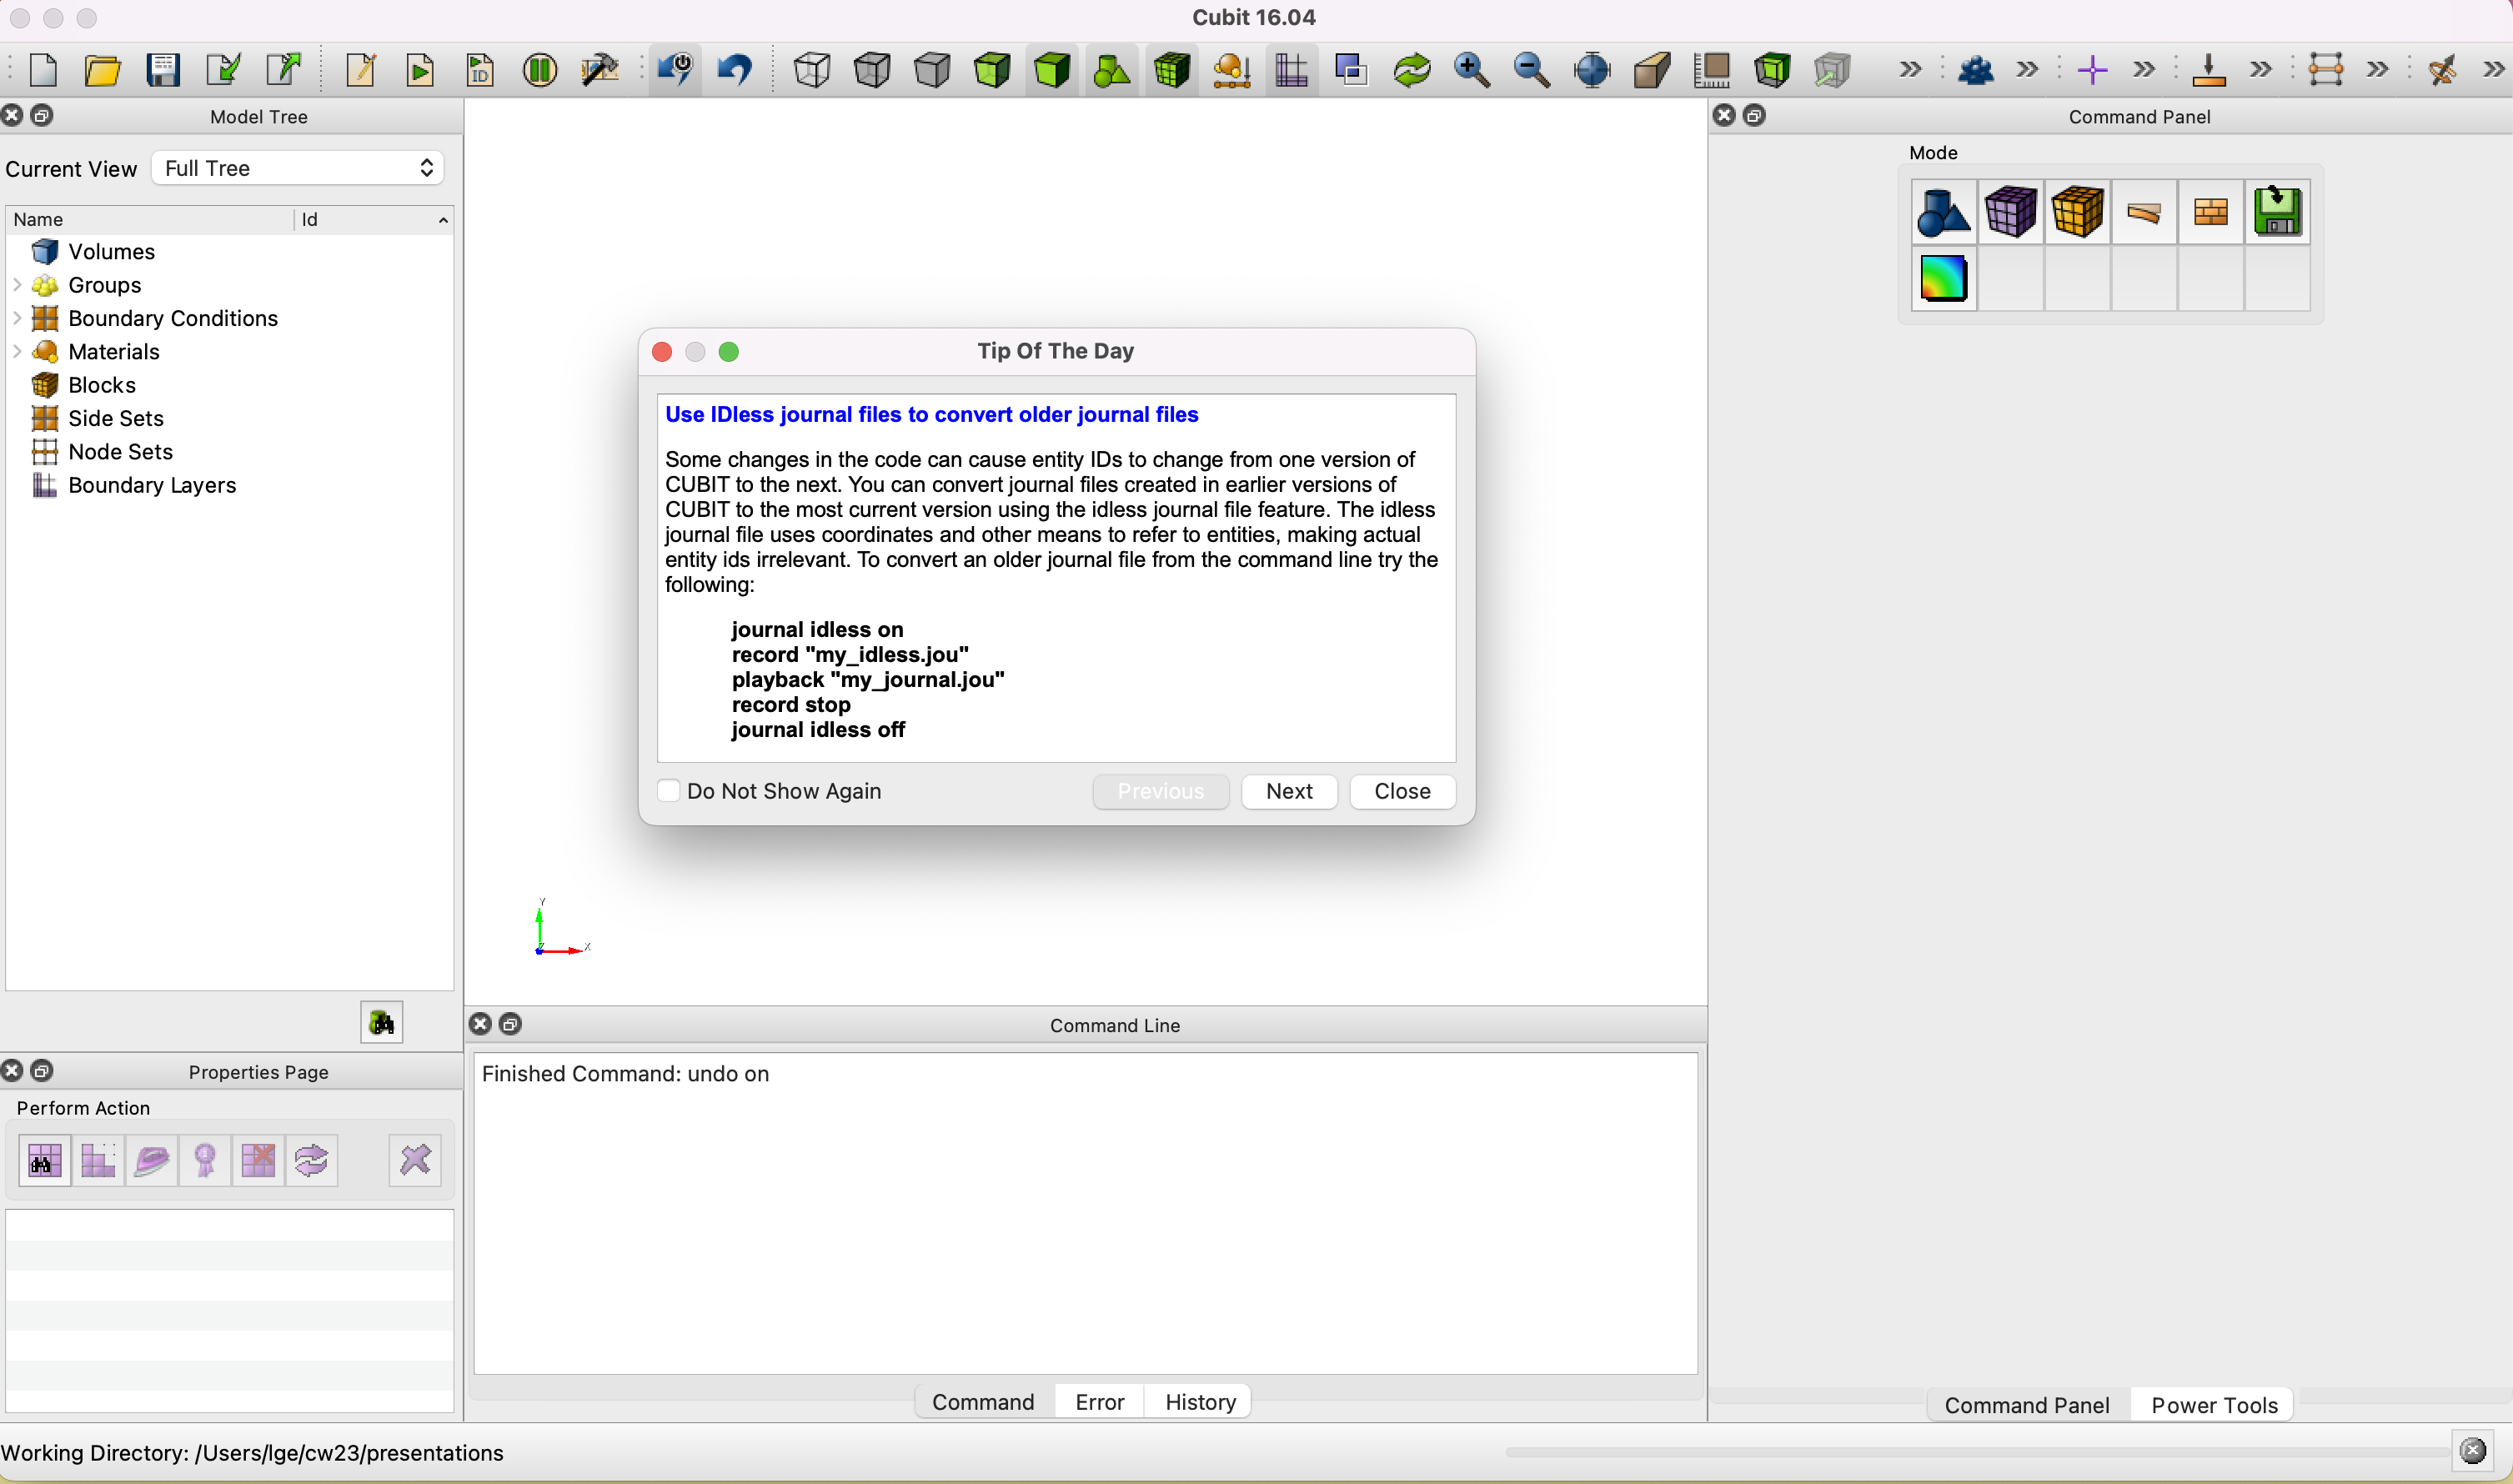This screenshot has height=1484, width=2513.
Task: Click the zoom in magnifier icon
Action: coord(1472,70)
